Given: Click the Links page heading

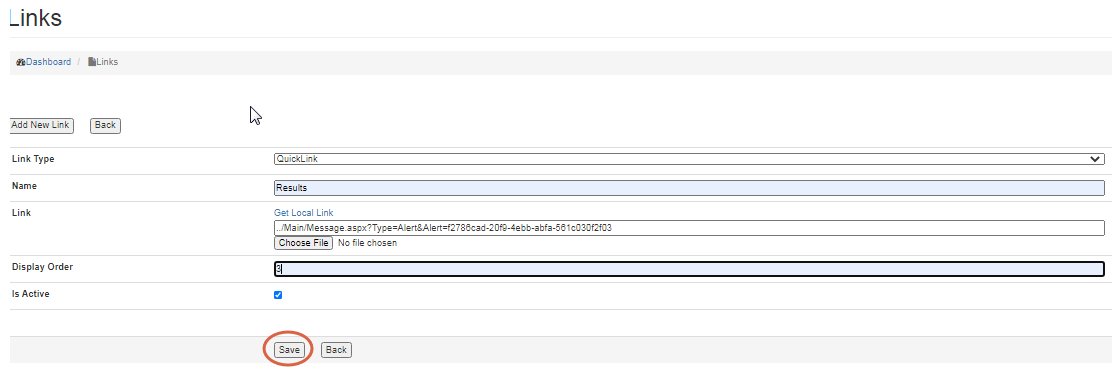Looking at the screenshot, I should 35,18.
